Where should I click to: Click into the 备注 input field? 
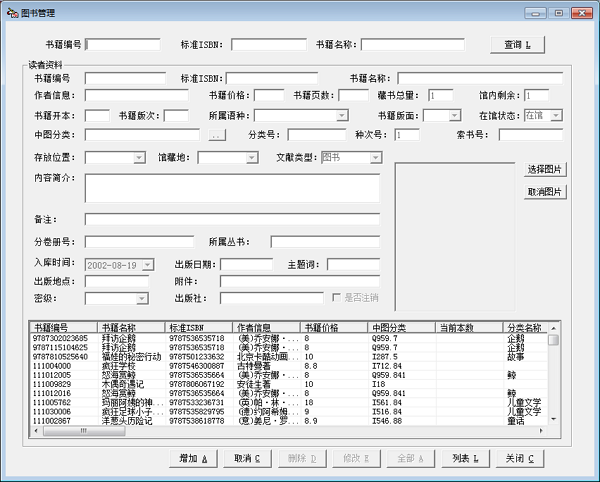[232, 220]
